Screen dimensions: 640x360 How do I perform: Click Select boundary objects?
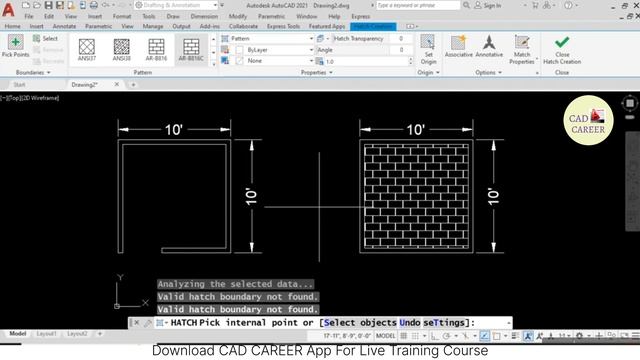pyautogui.click(x=46, y=38)
